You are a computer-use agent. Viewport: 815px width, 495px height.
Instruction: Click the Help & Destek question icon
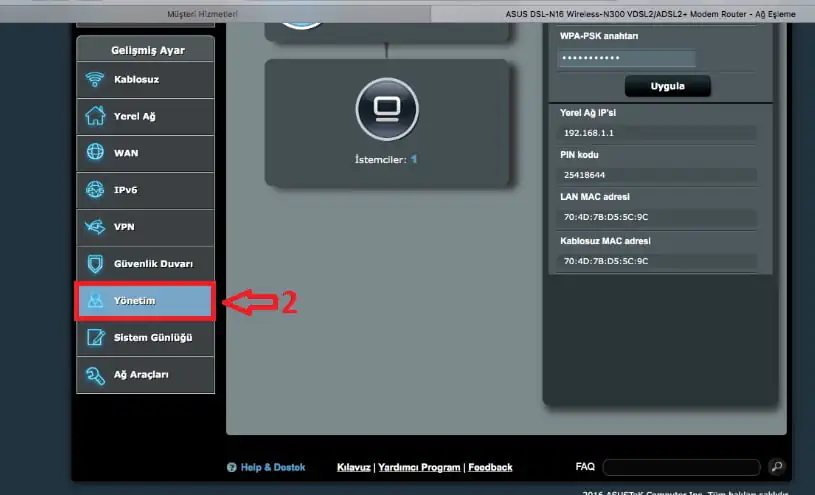pos(232,467)
